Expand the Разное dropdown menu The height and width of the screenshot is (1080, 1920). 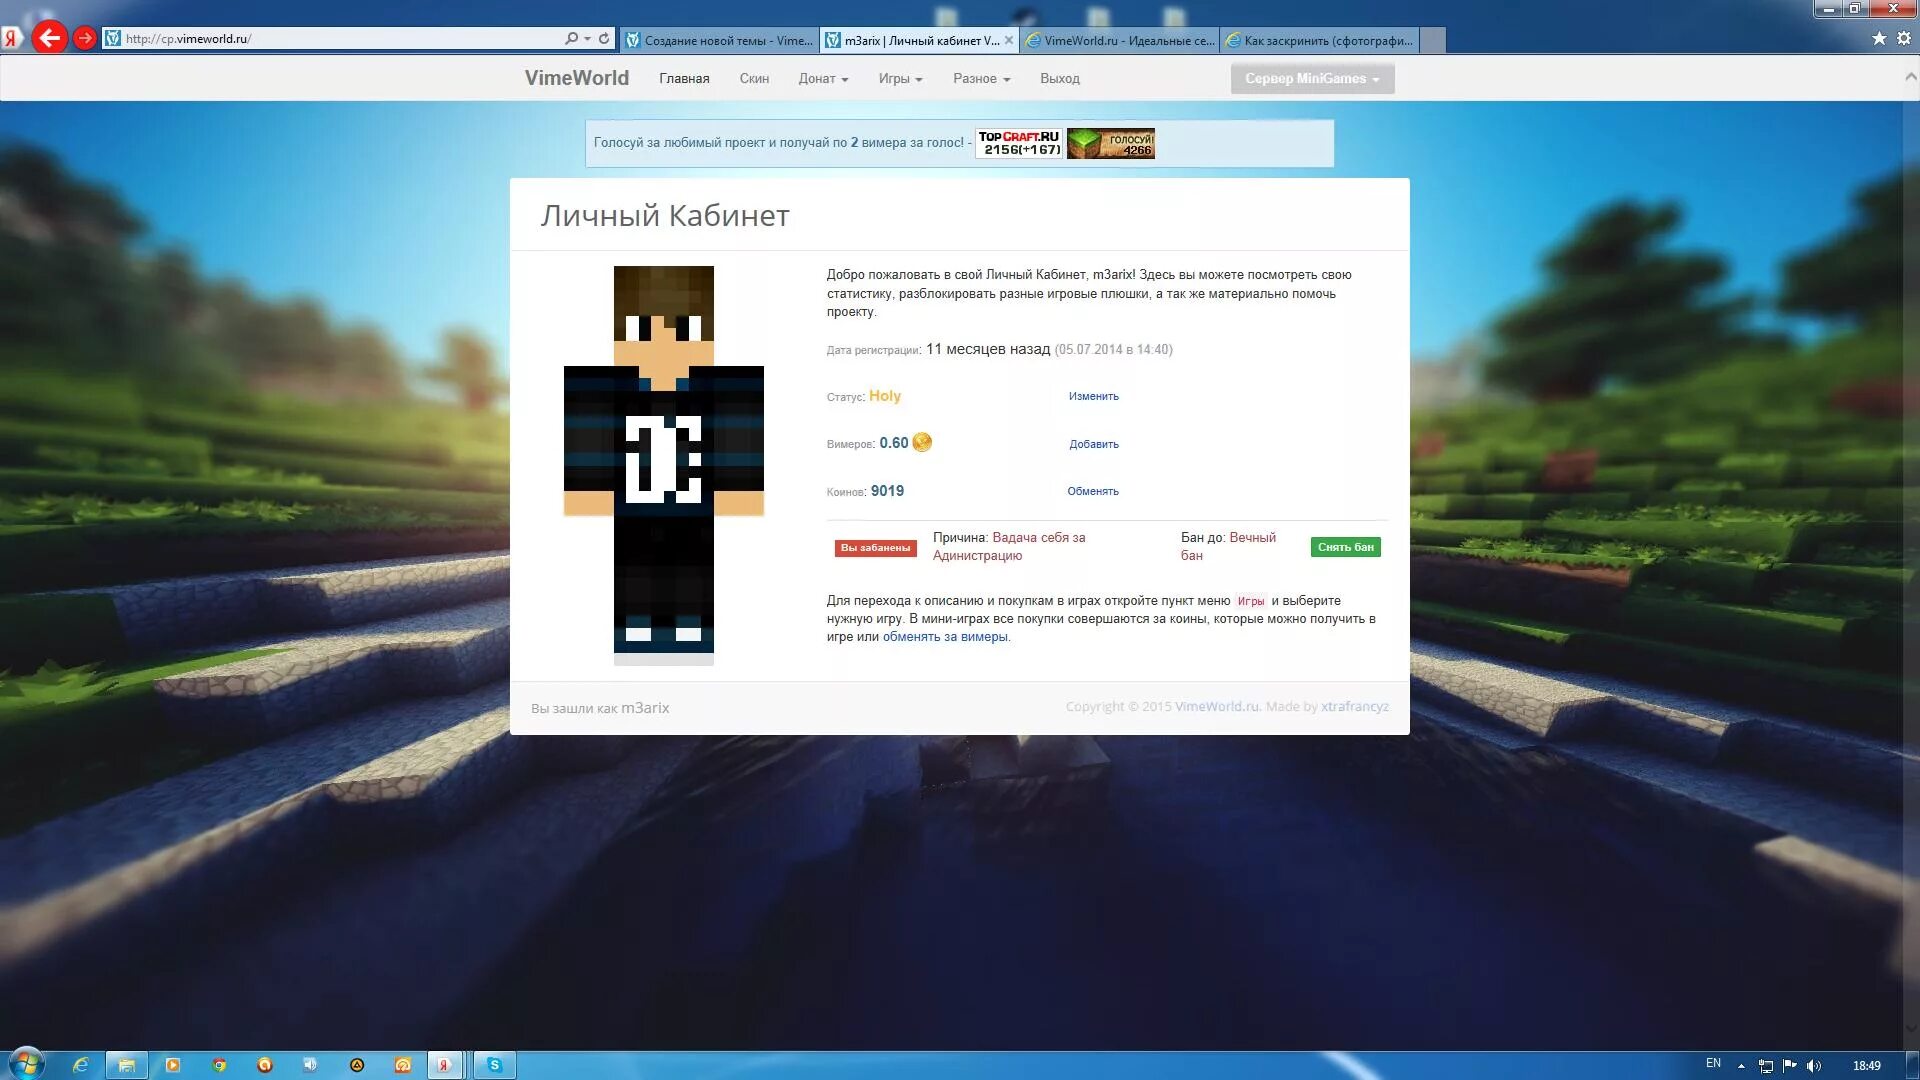[981, 79]
